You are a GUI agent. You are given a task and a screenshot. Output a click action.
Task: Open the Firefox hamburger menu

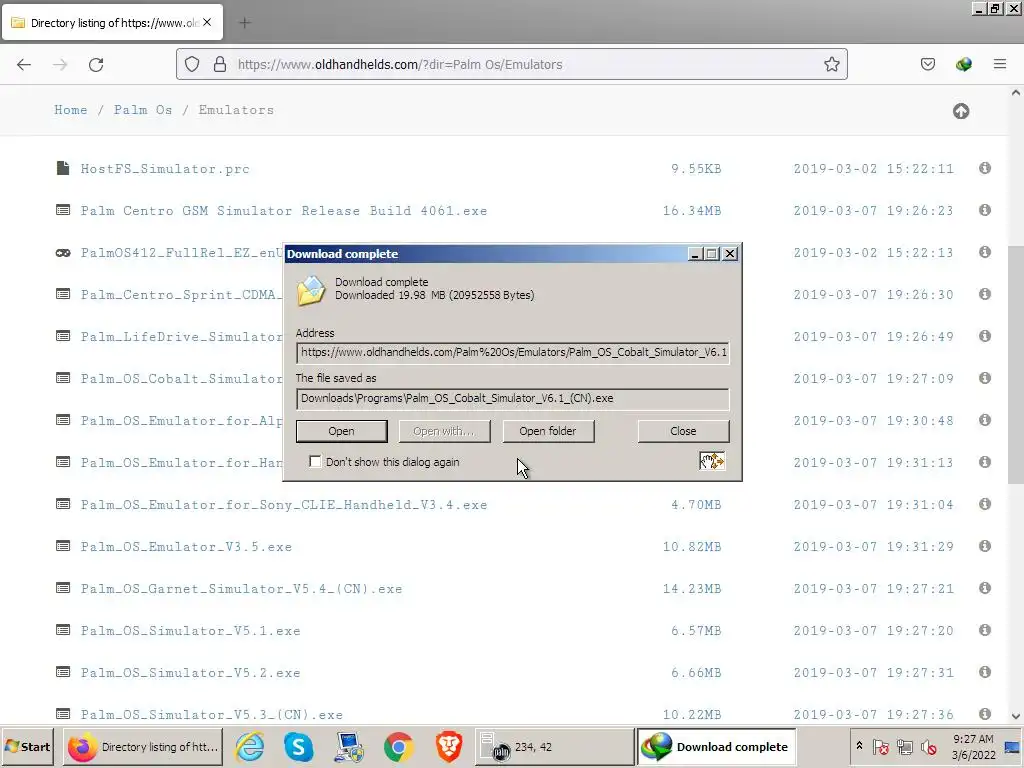(1000, 64)
